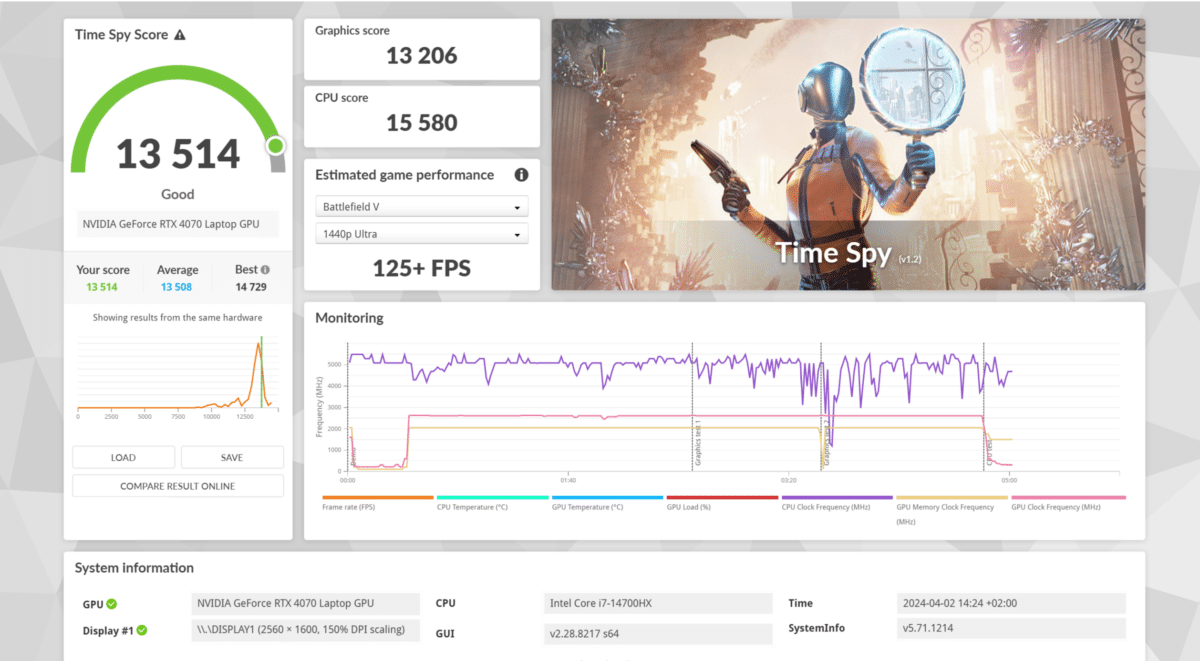
Task: Click the SystemInfo version v5.71.1214
Action: [x=1011, y=628]
